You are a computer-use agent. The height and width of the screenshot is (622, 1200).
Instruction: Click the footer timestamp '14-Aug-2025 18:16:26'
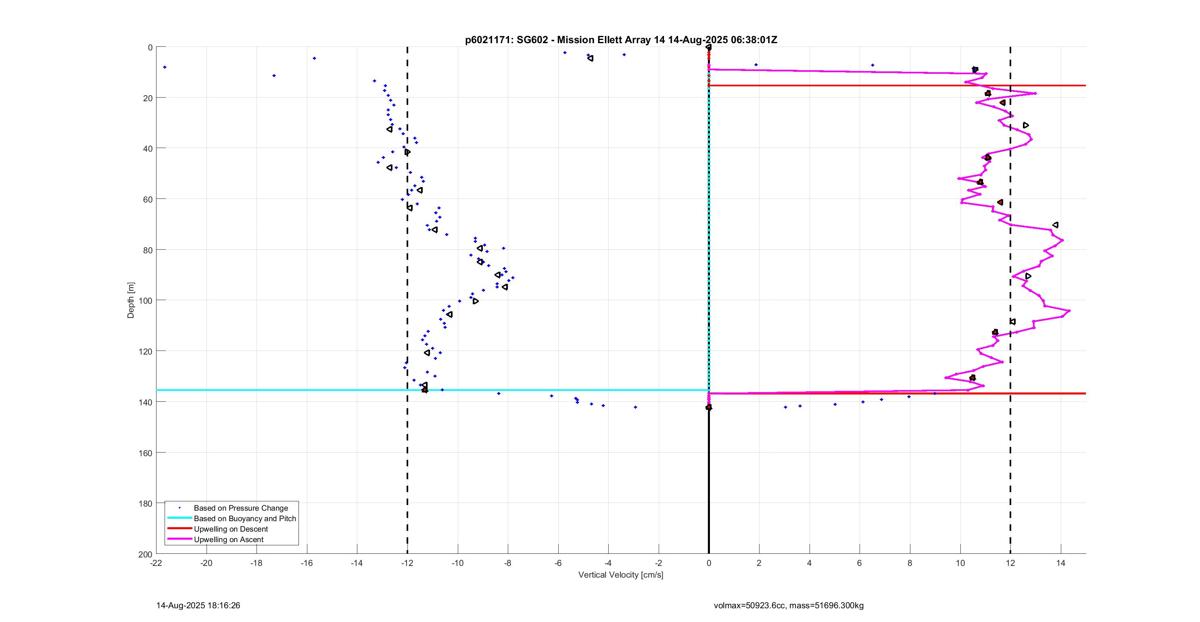tap(198, 605)
